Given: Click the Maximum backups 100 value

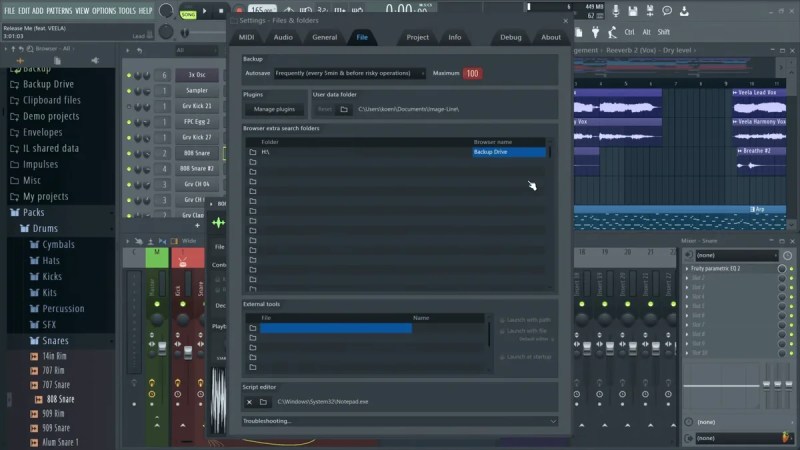Looking at the screenshot, I should [472, 73].
